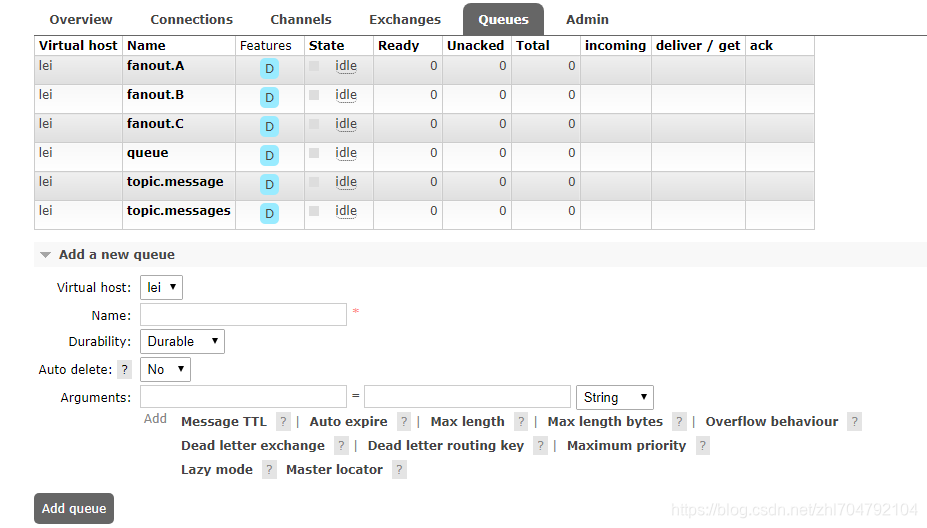The image size is (927, 528).
Task: Add Max length bytes argument
Action: coord(605,422)
